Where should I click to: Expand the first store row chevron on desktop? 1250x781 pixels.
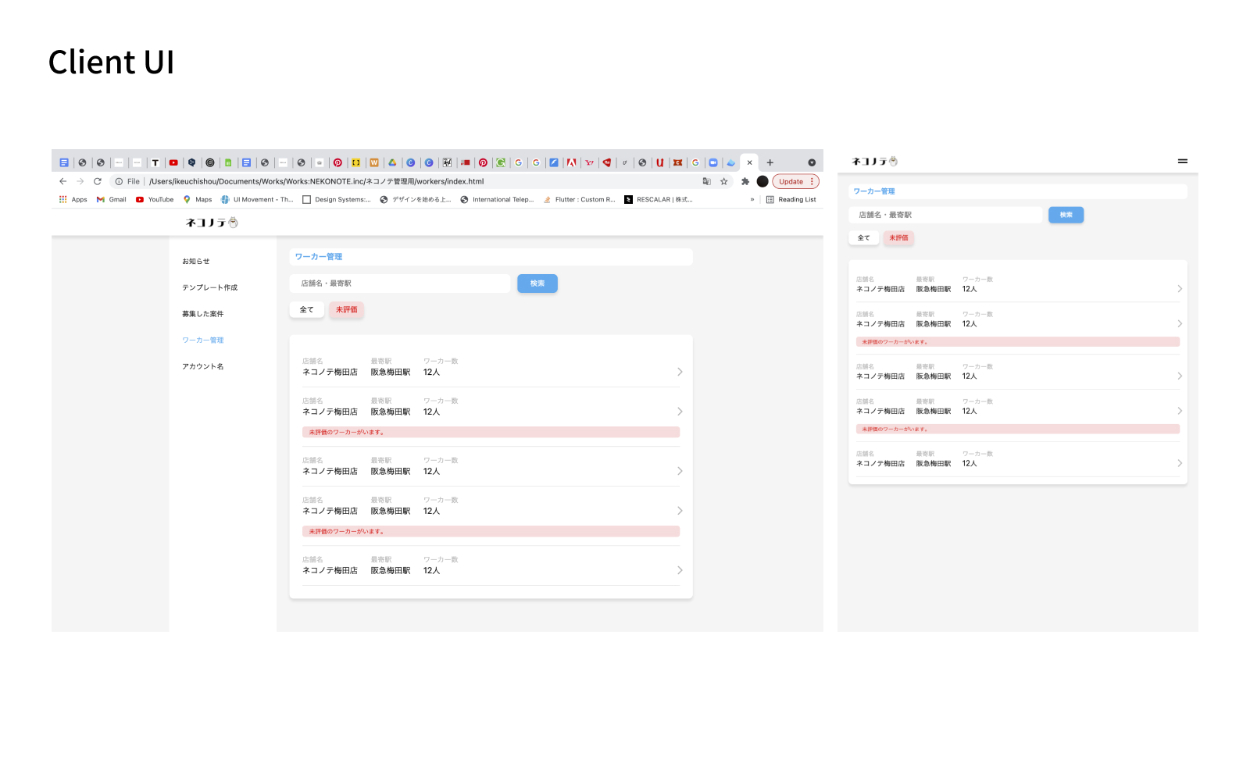coord(680,372)
